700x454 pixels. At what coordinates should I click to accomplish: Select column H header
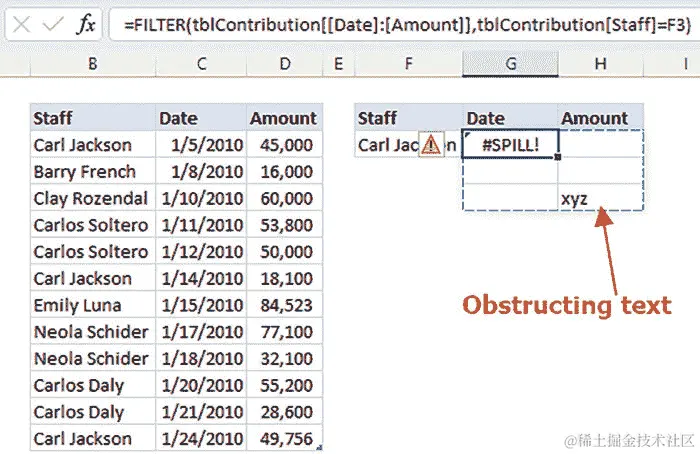pyautogui.click(x=600, y=64)
